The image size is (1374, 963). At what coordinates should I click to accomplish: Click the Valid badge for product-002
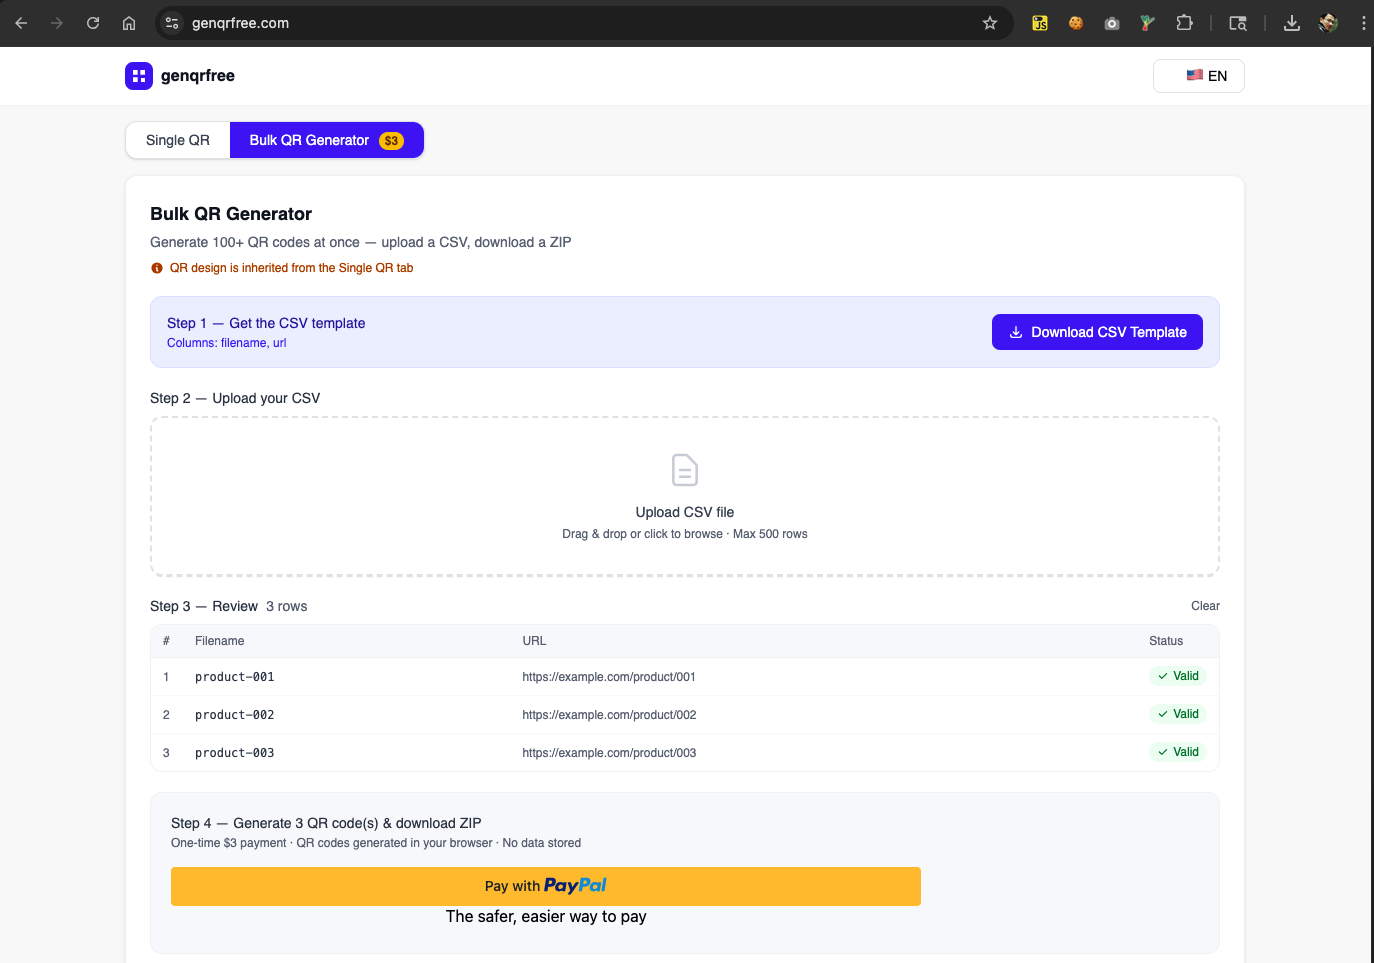[1178, 714]
